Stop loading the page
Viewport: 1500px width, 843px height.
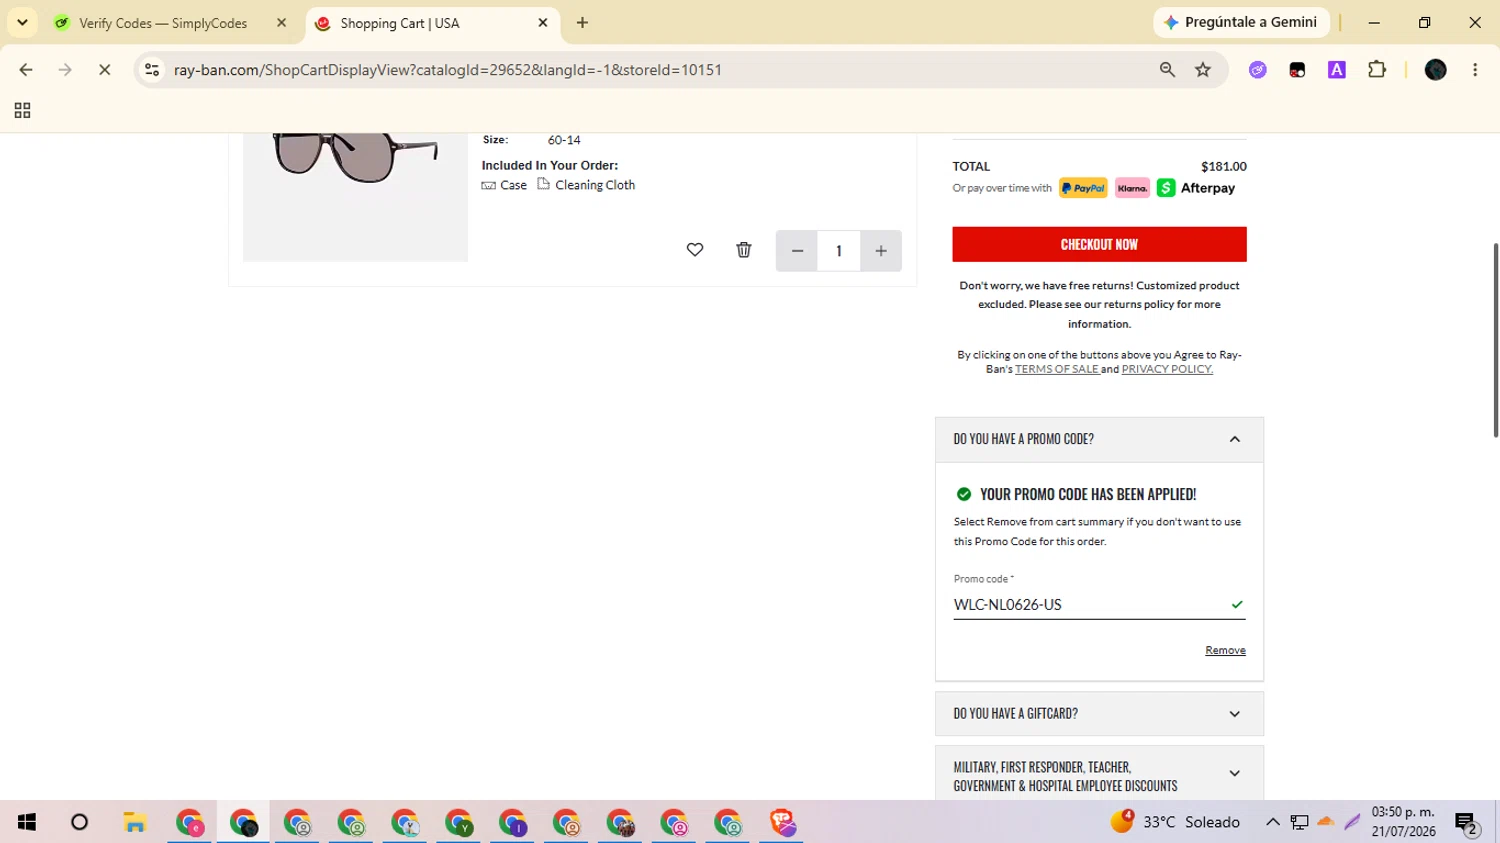[x=104, y=70]
